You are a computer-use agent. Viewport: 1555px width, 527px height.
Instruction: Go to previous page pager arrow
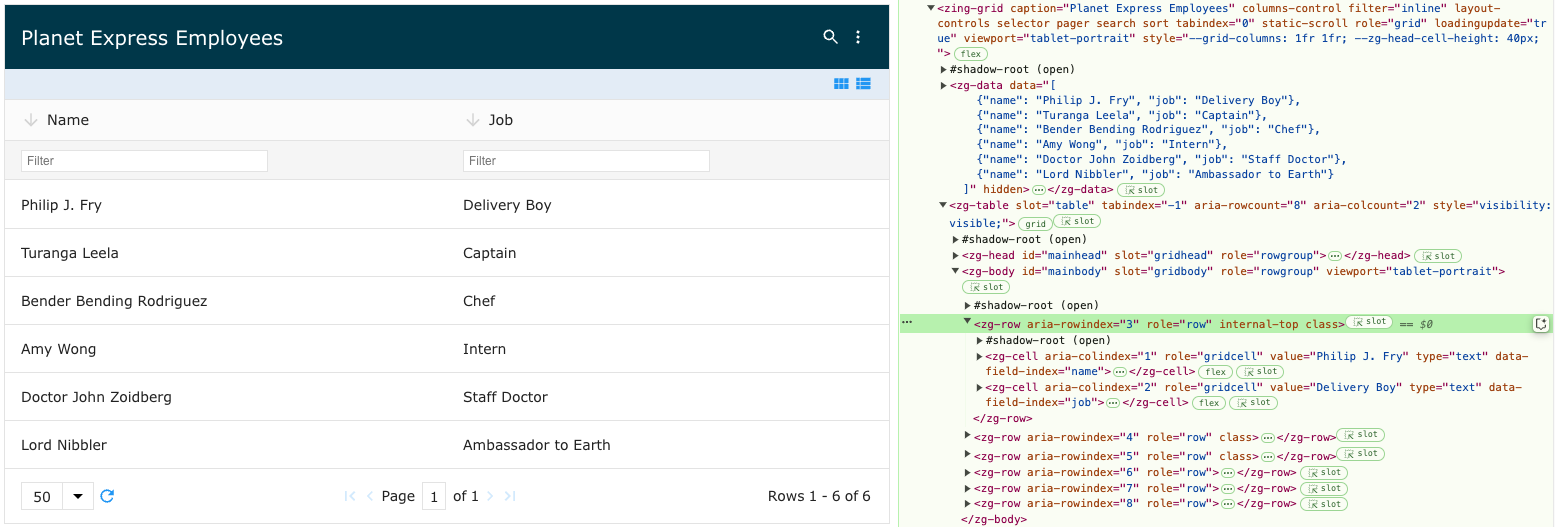coord(370,496)
